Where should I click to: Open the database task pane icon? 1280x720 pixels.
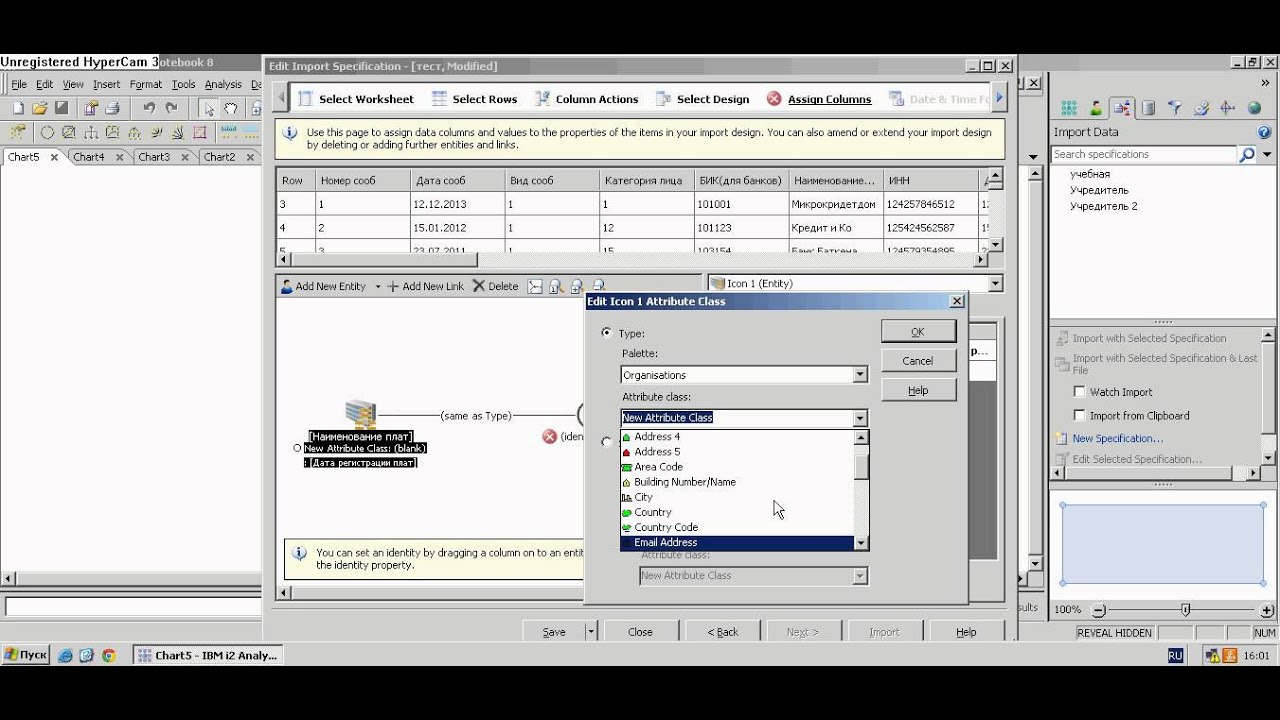point(1148,108)
